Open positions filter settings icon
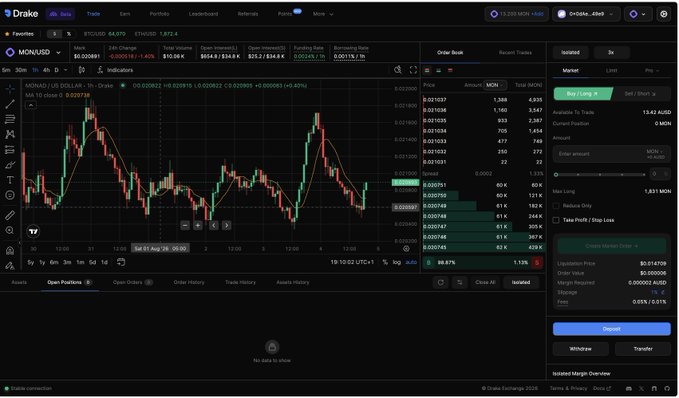679x398 pixels. (459, 282)
